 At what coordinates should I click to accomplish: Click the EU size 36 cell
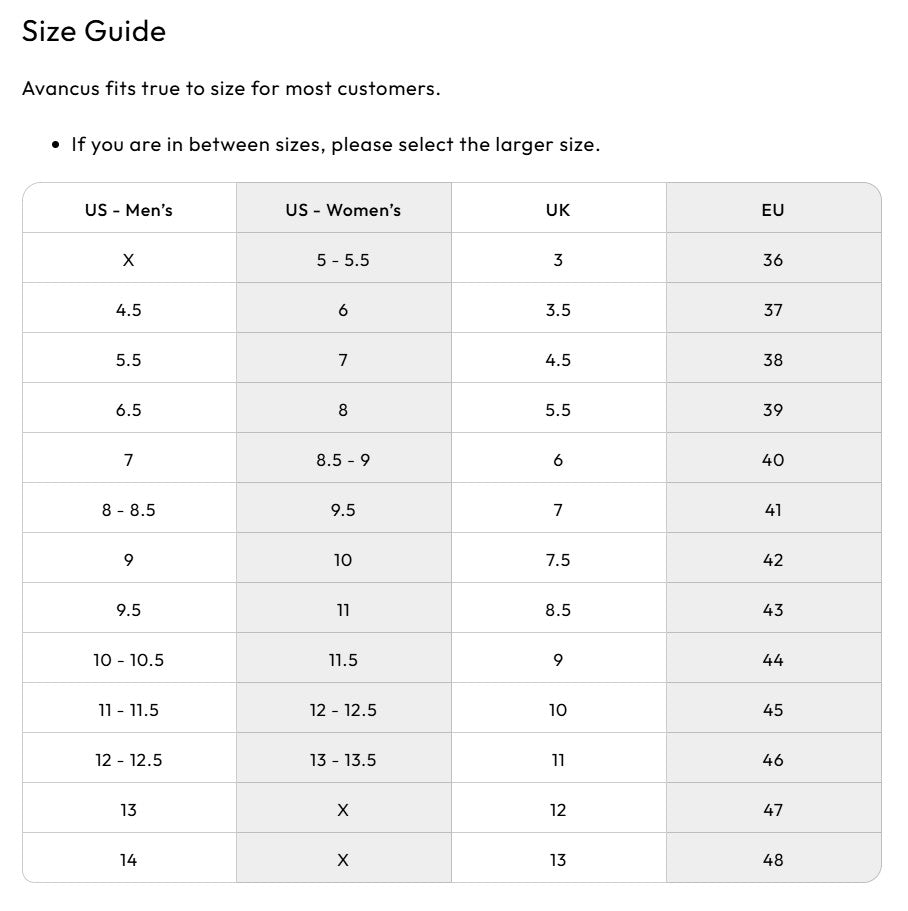(x=773, y=260)
